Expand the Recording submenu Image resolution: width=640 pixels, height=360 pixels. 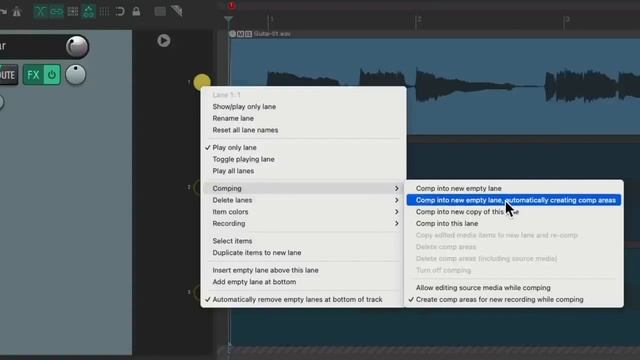[x=303, y=223]
